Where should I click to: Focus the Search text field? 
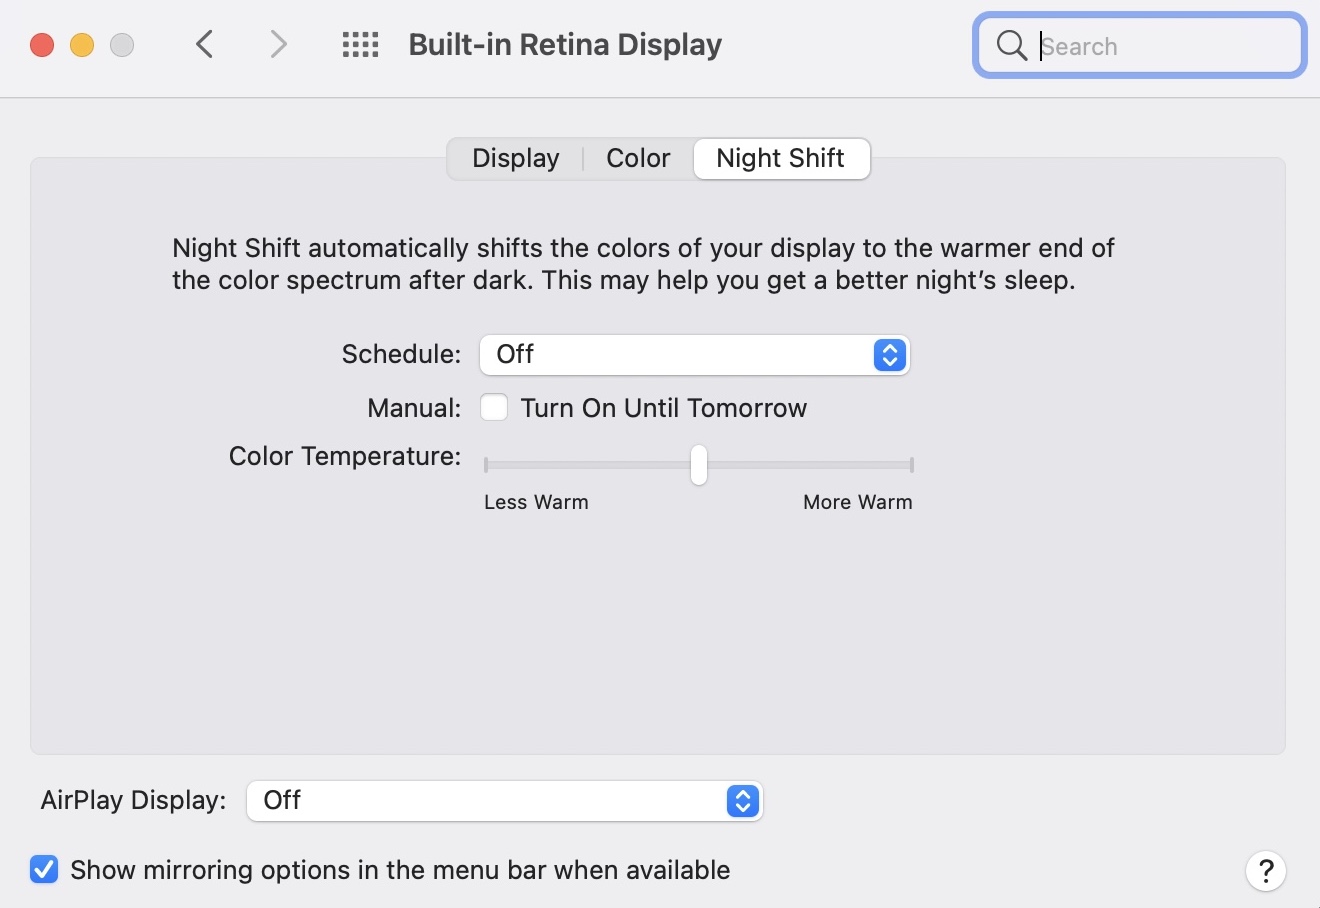1160,46
